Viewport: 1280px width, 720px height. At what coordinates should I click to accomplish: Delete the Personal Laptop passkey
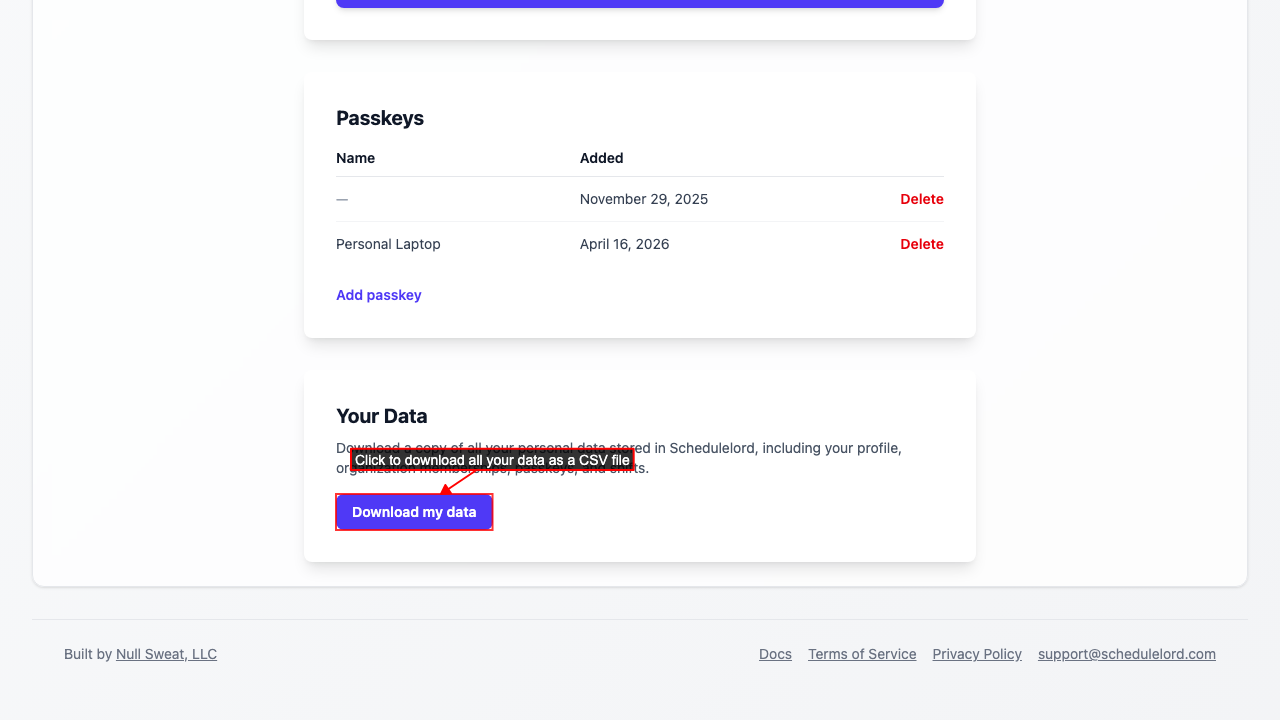coord(921,244)
